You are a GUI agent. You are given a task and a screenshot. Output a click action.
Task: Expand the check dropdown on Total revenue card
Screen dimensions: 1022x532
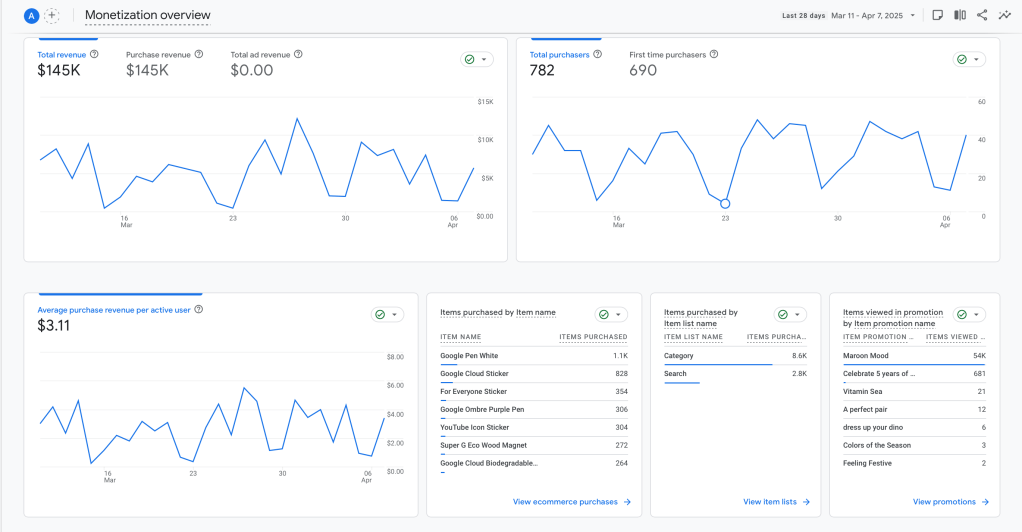477,60
